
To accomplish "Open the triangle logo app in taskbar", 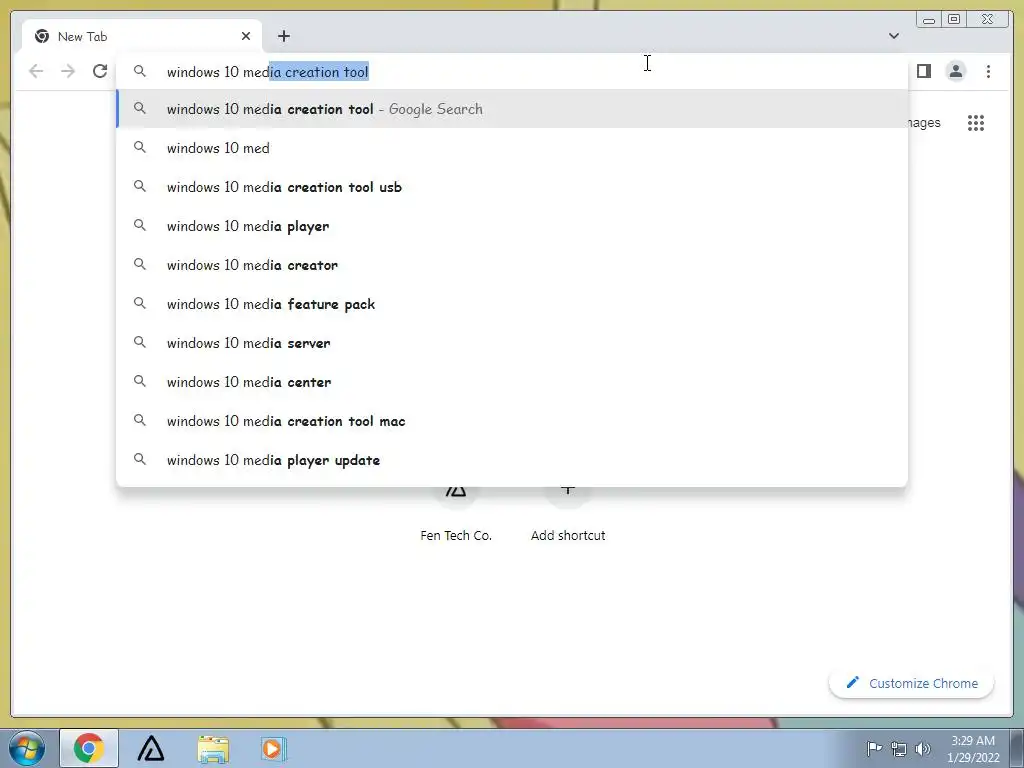I will (x=151, y=748).
